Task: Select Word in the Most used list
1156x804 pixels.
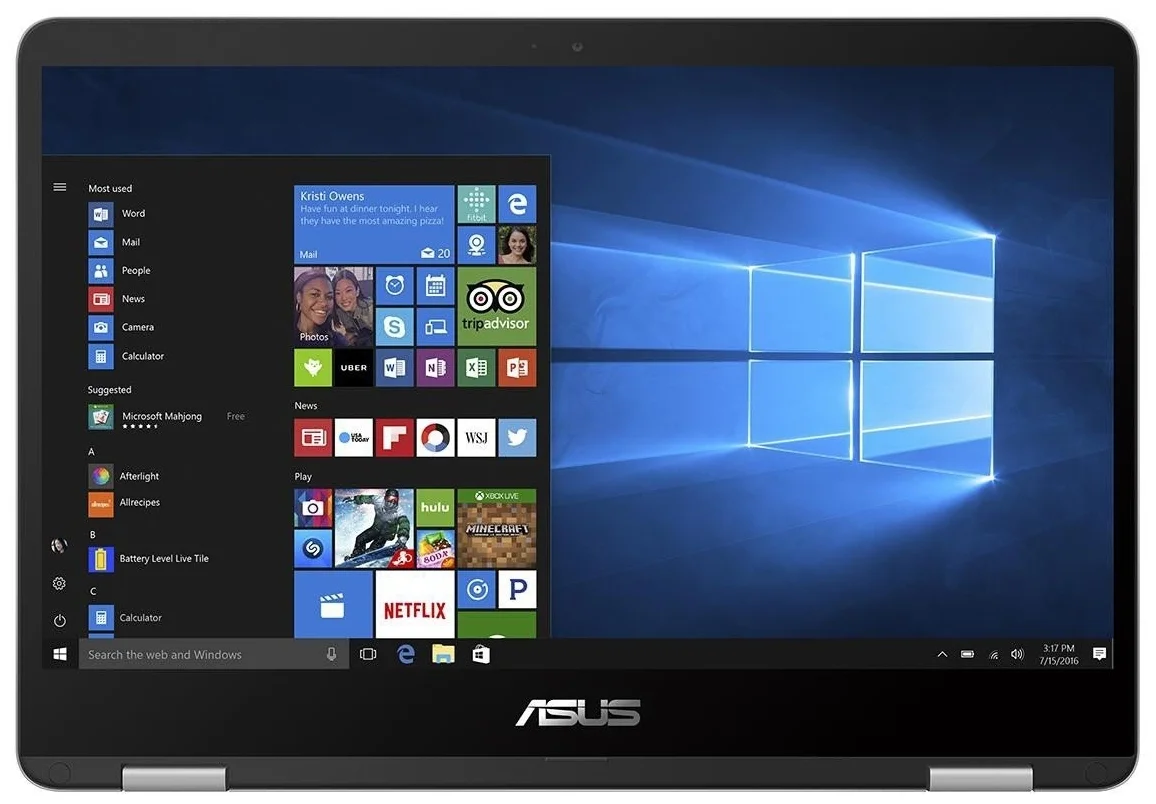Action: click(133, 214)
